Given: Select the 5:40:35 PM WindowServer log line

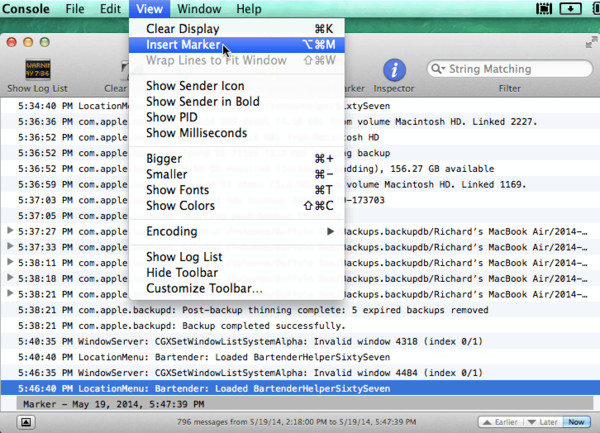Looking at the screenshot, I should (x=300, y=341).
